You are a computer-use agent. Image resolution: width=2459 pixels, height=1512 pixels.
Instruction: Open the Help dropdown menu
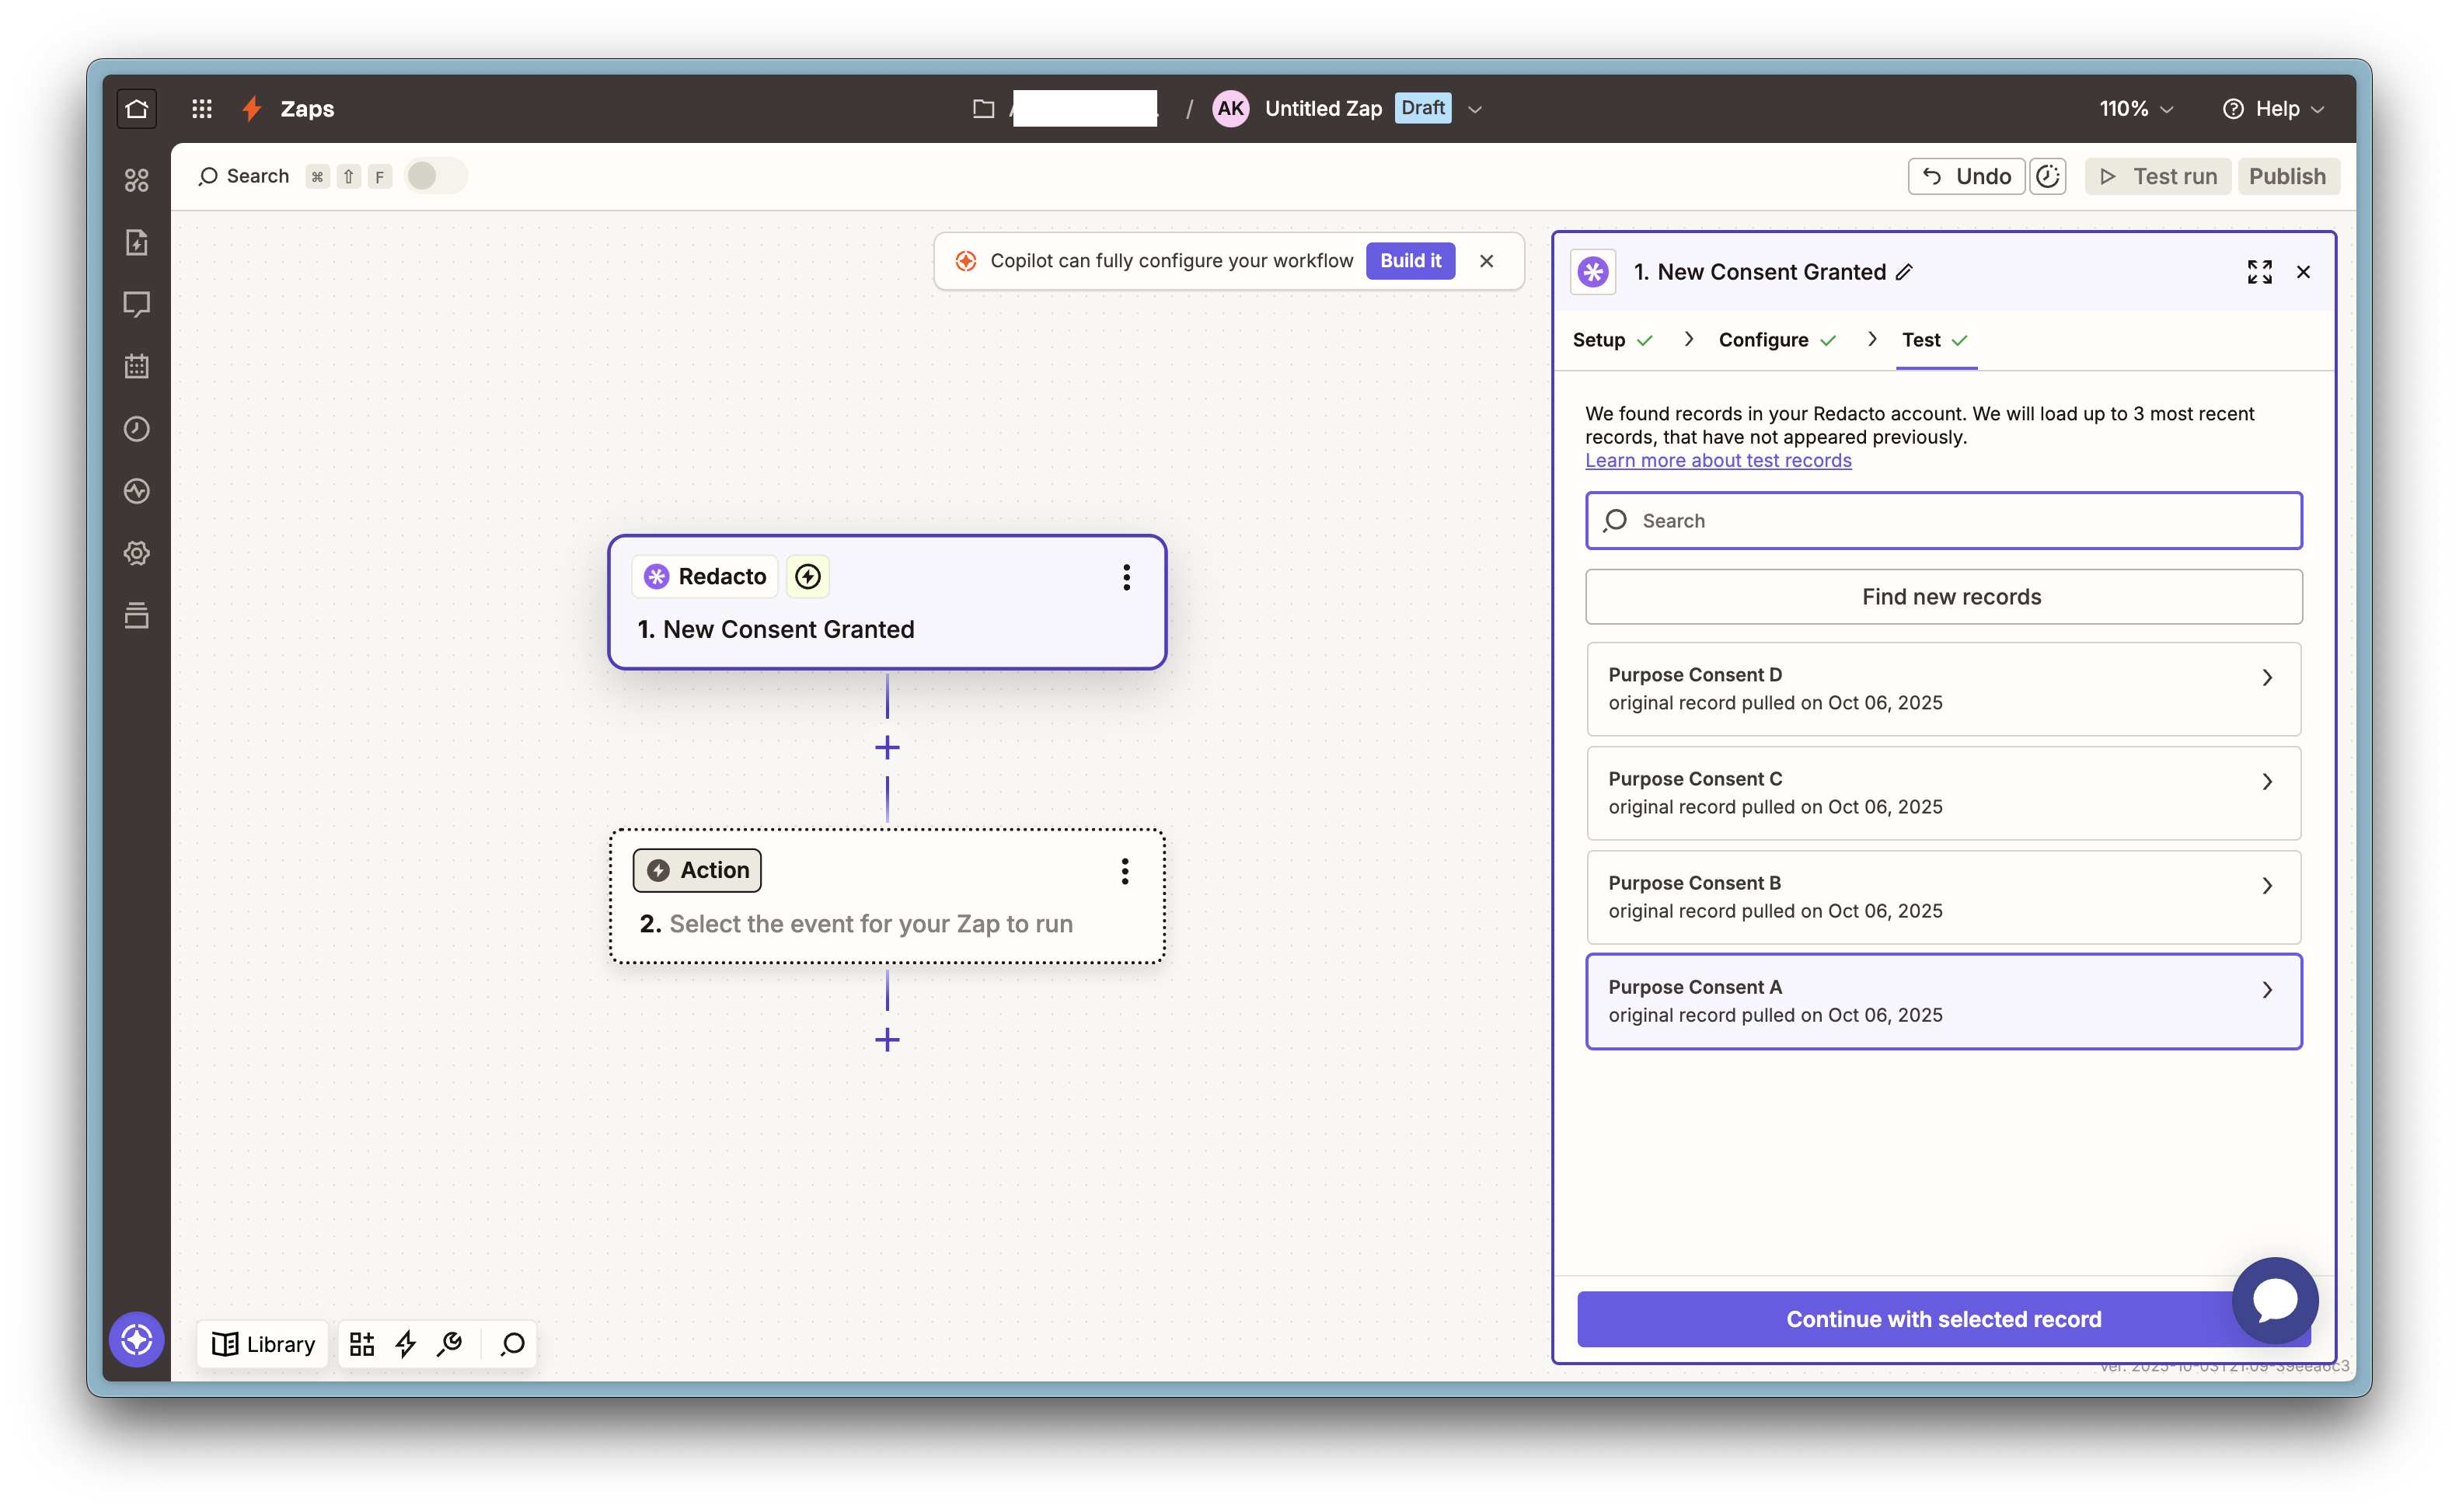(x=2274, y=108)
